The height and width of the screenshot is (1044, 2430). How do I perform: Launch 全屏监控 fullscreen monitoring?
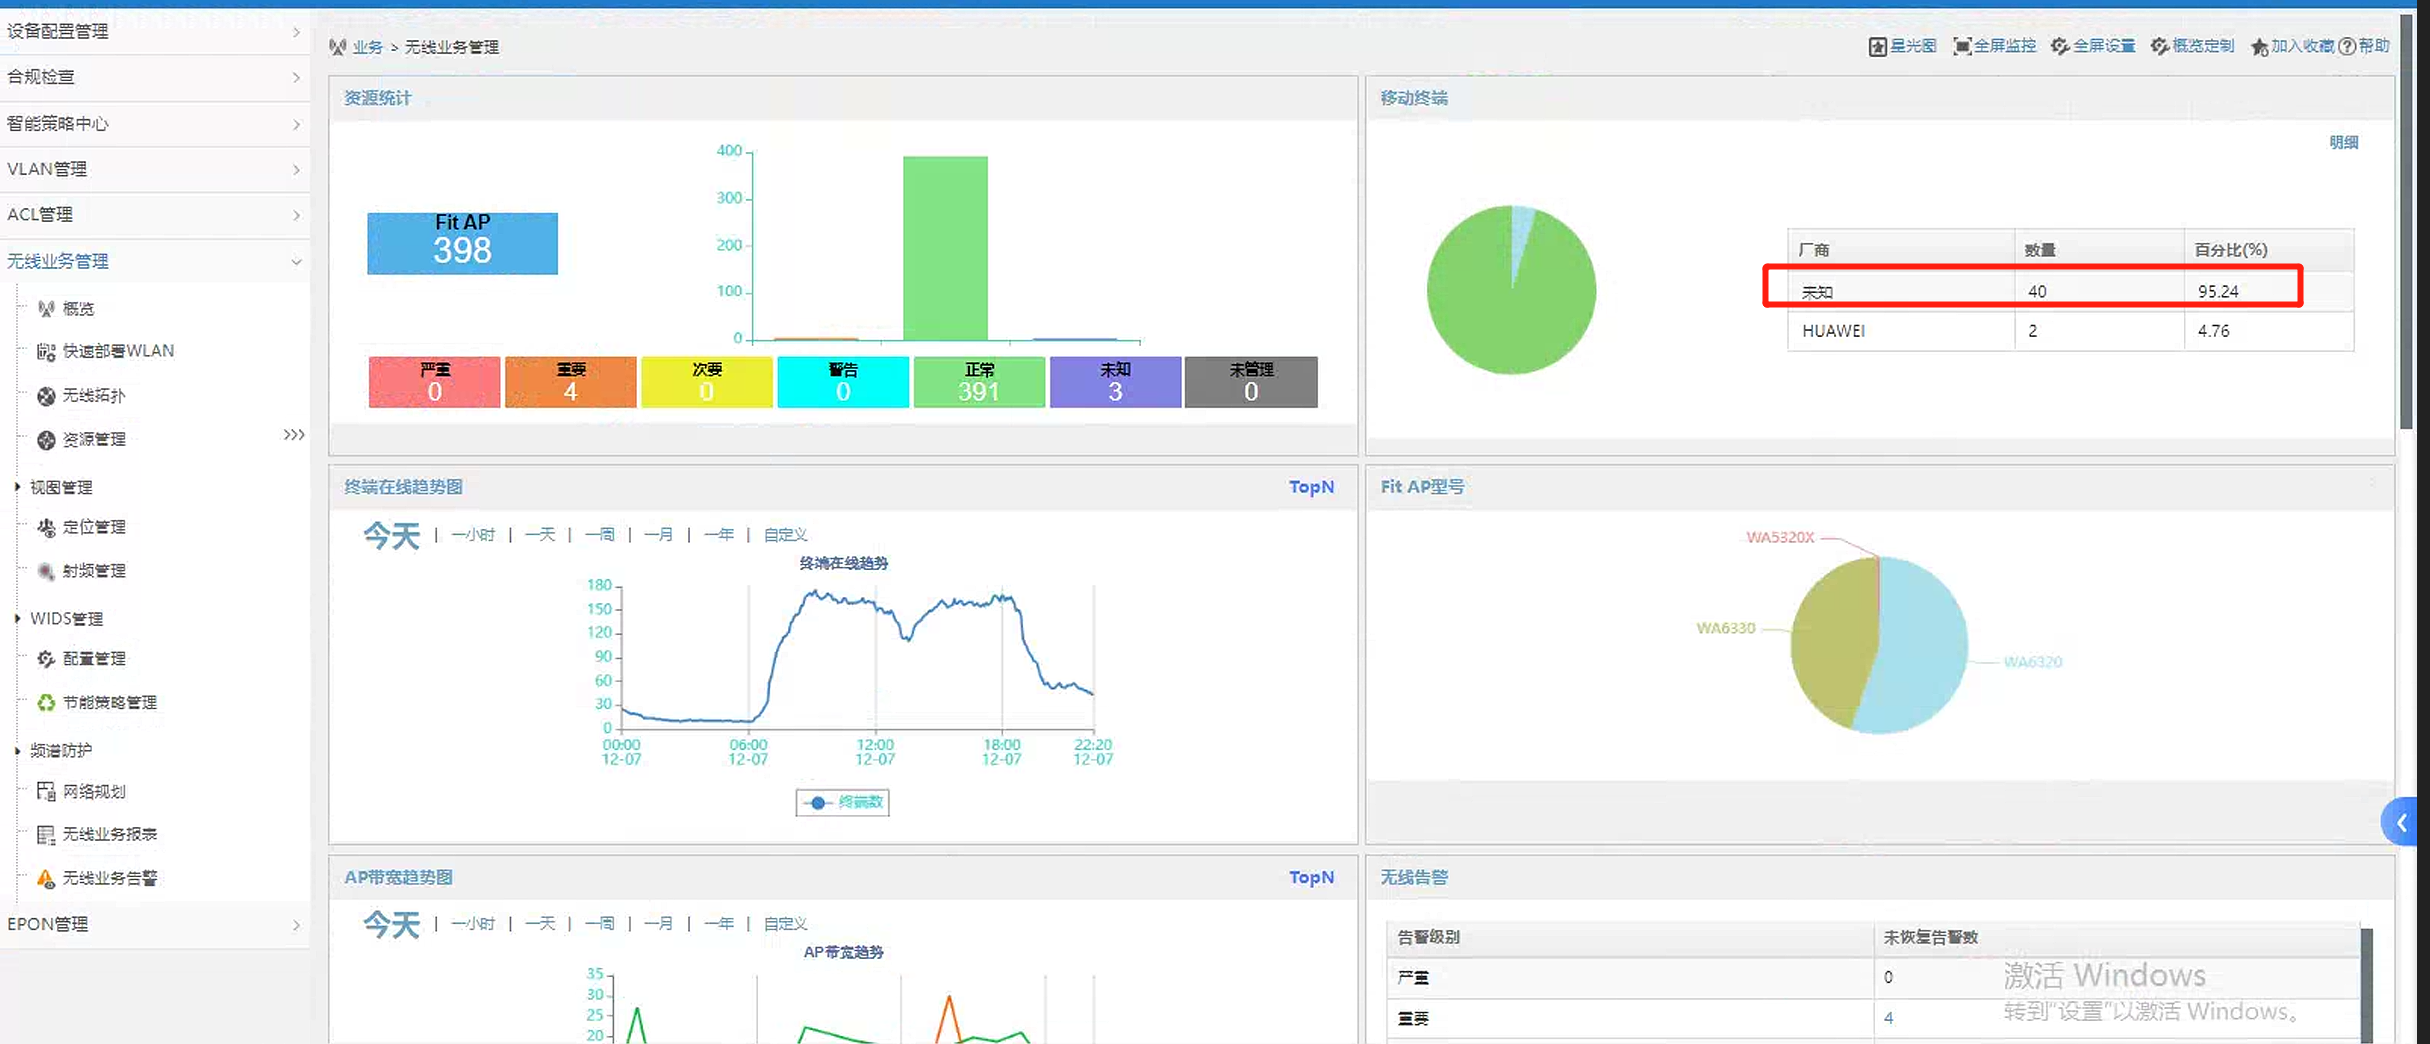pyautogui.click(x=1995, y=46)
